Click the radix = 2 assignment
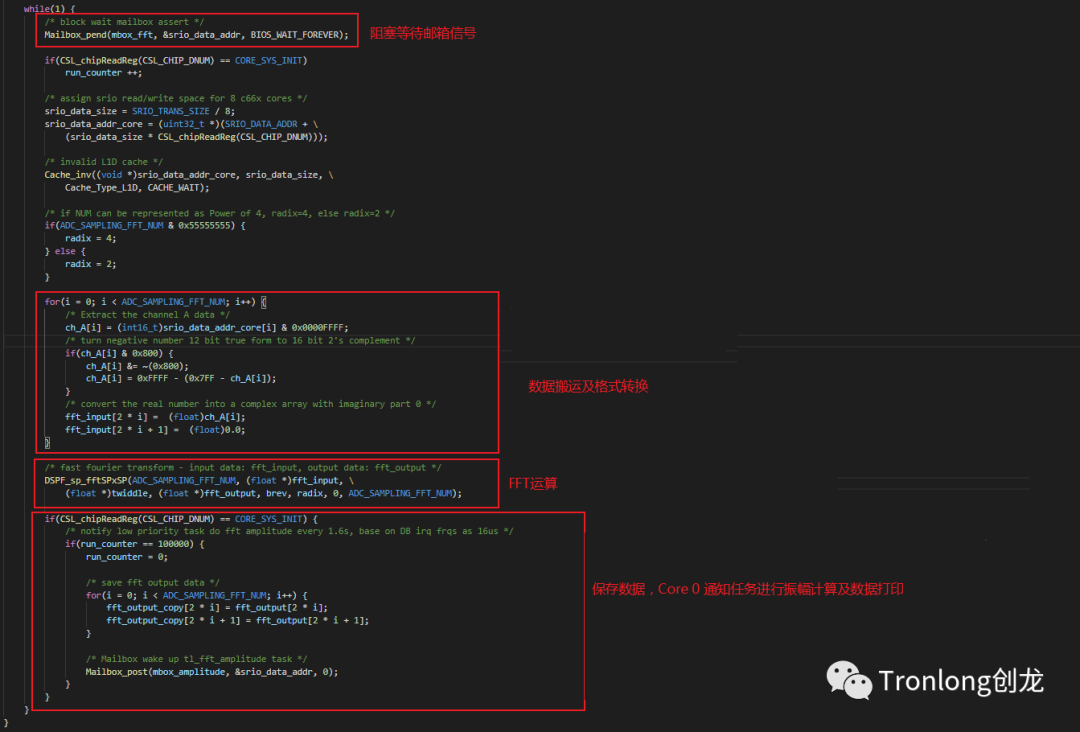This screenshot has height=732, width=1080. tap(92, 264)
